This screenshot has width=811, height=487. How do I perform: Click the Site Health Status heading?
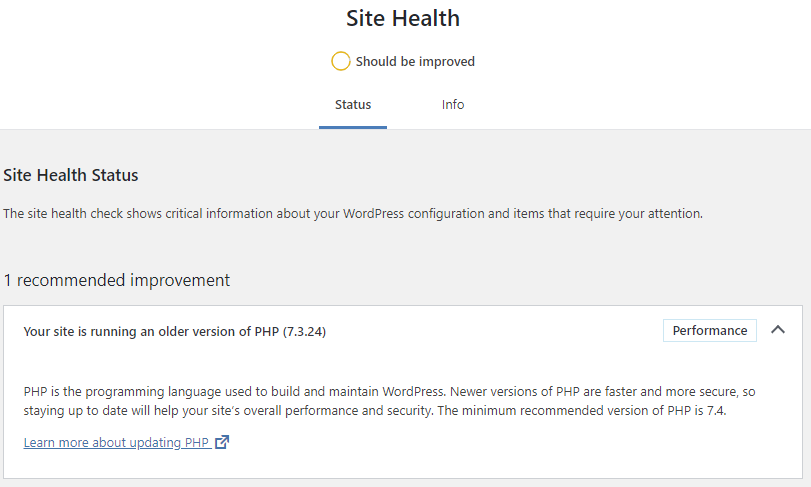pyautogui.click(x=71, y=175)
